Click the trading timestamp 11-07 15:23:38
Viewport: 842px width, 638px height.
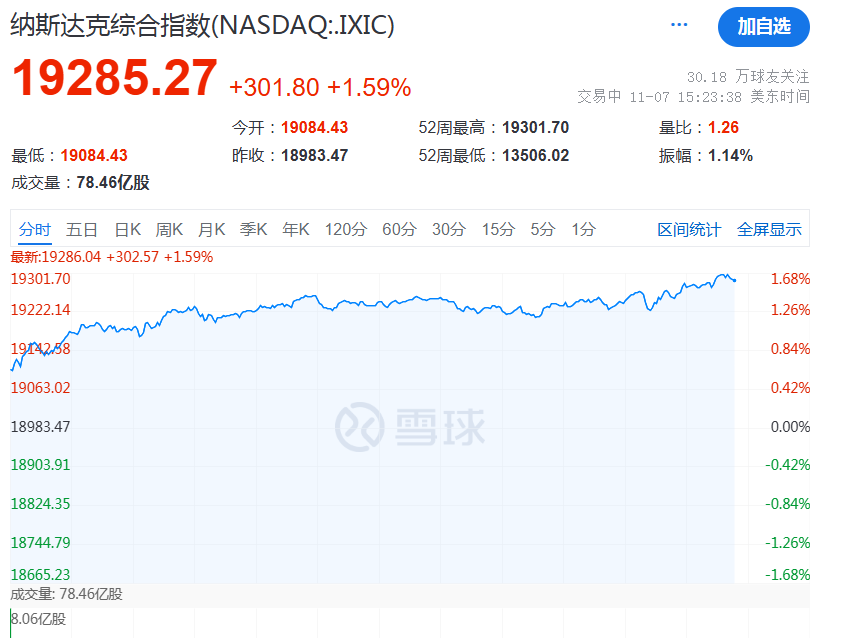point(685,97)
